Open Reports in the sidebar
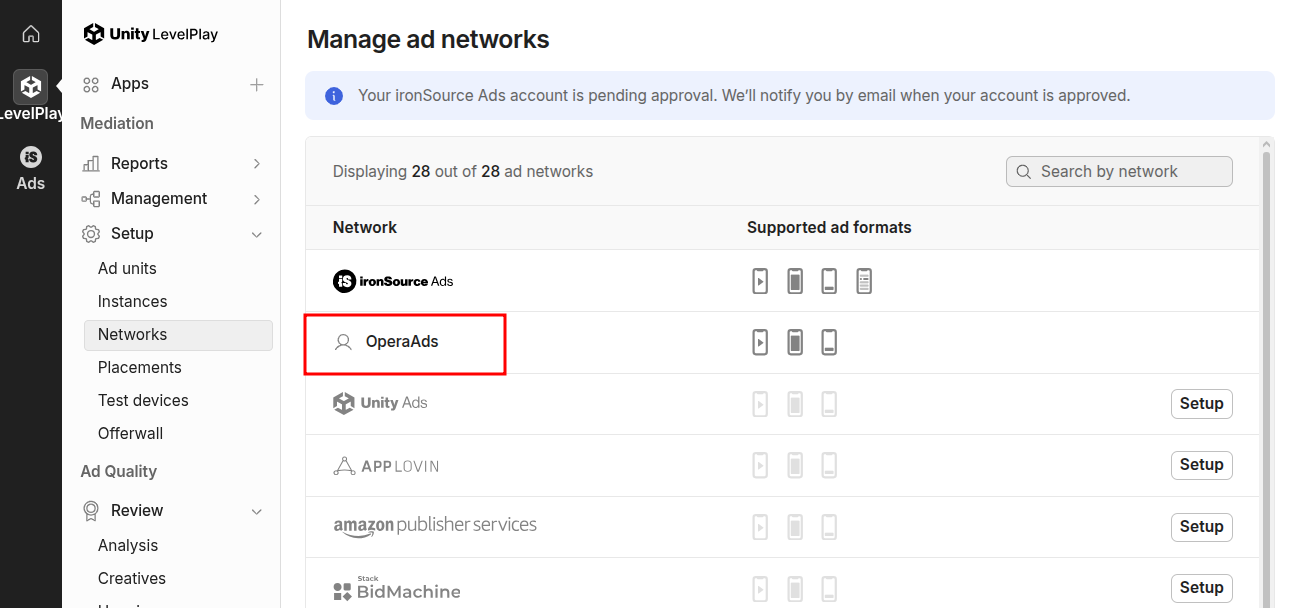This screenshot has height=608, width=1294. tap(139, 163)
